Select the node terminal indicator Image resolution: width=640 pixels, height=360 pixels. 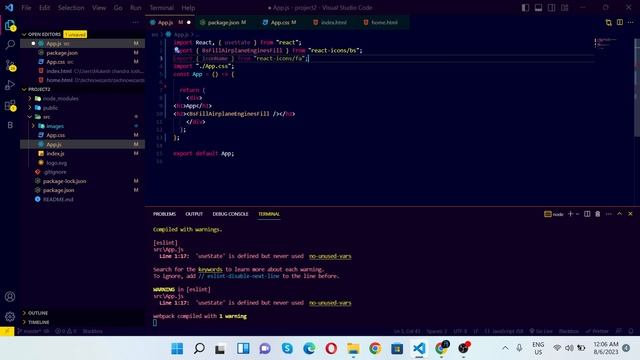click(553, 214)
